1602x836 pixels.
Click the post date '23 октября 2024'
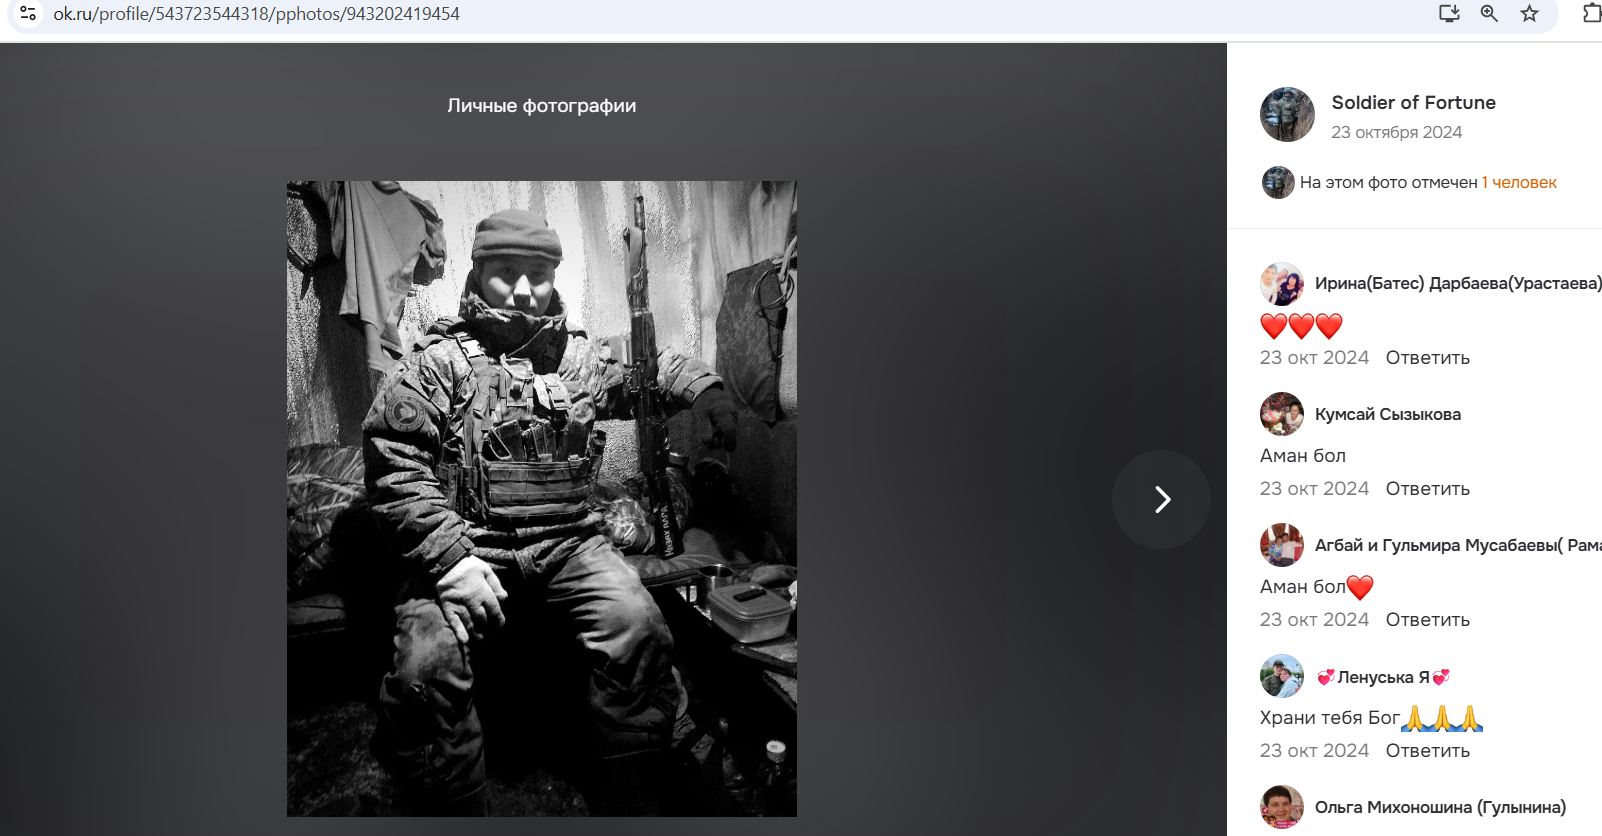1396,132
